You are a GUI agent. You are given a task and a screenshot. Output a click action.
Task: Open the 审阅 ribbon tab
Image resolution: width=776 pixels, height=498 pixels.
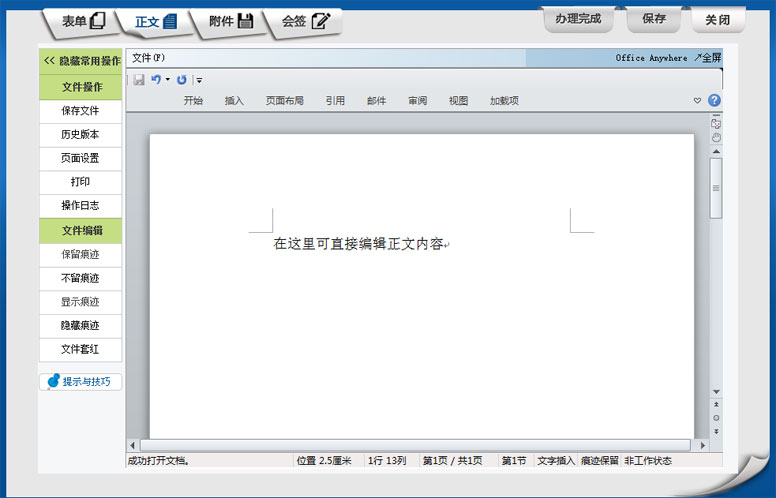[417, 100]
